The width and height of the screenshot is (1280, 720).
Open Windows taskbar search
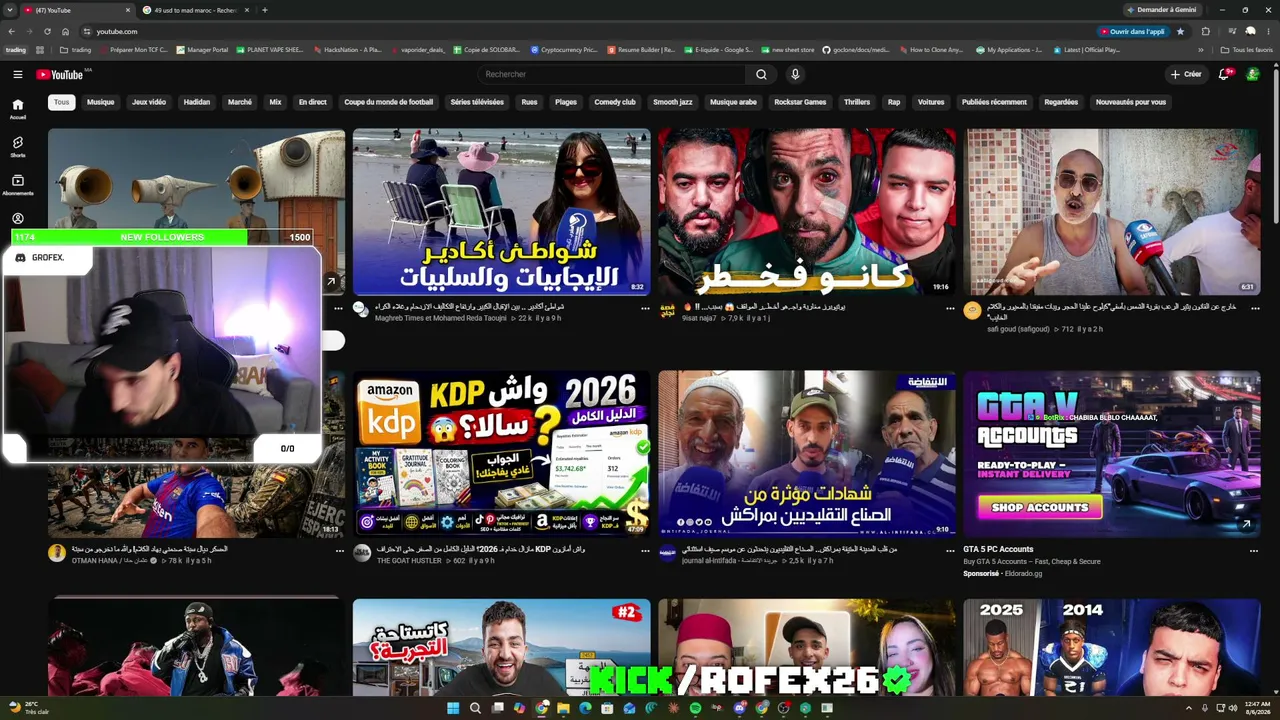(x=475, y=708)
